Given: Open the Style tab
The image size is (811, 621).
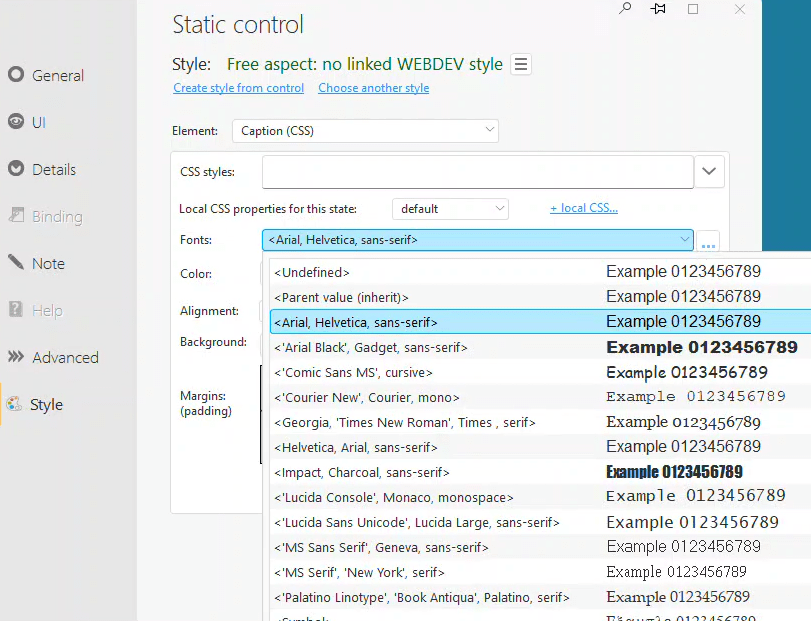Looking at the screenshot, I should [x=46, y=404].
